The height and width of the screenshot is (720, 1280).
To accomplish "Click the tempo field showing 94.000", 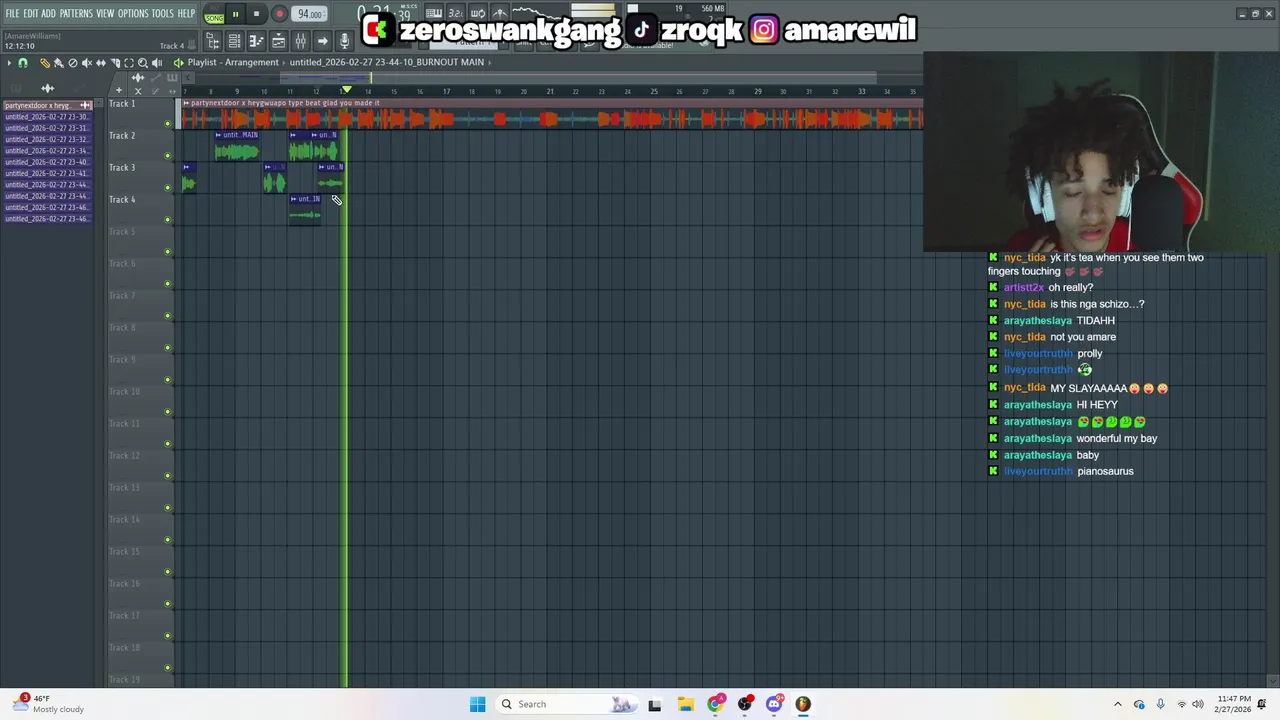I will tap(309, 14).
